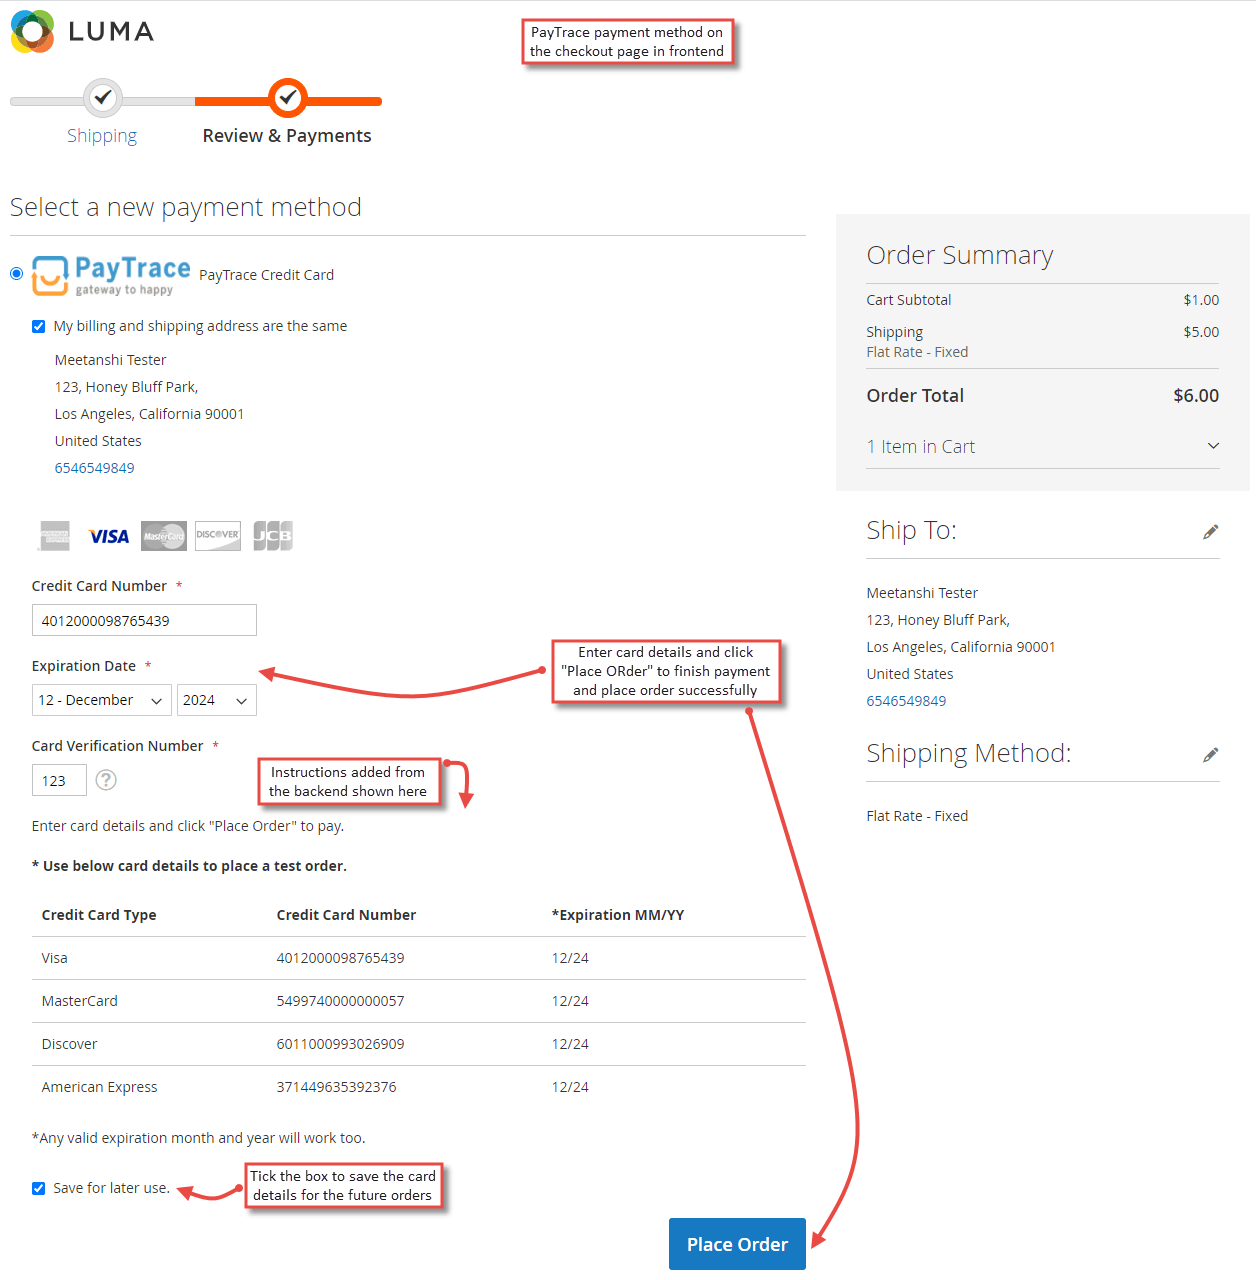
Task: Focus the Card Verification Number field
Action: click(x=59, y=780)
